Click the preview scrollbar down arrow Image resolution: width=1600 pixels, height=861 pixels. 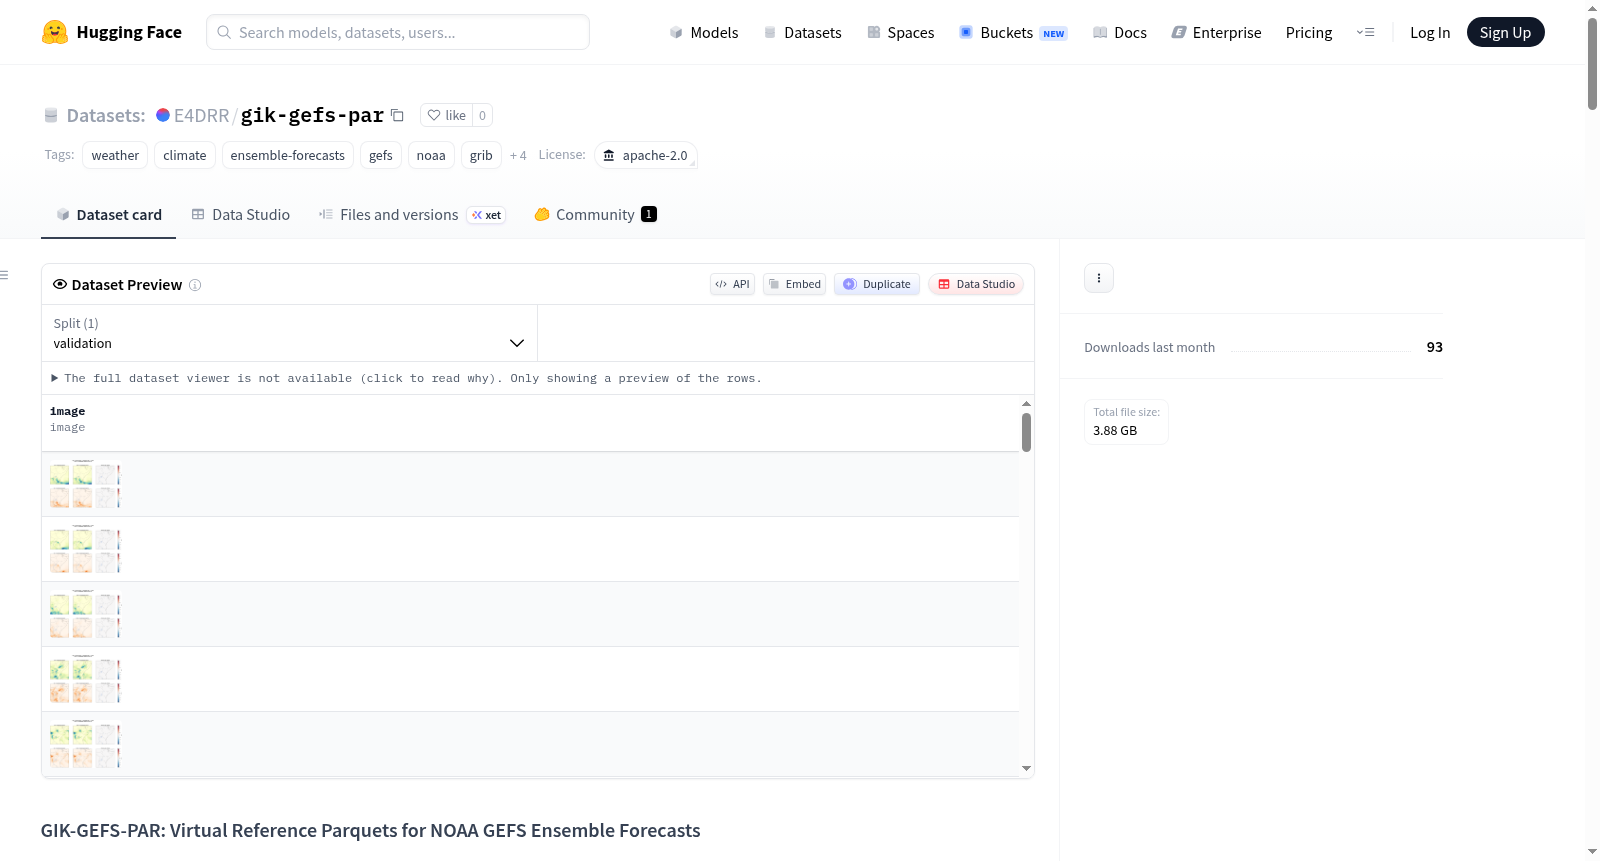tap(1026, 769)
